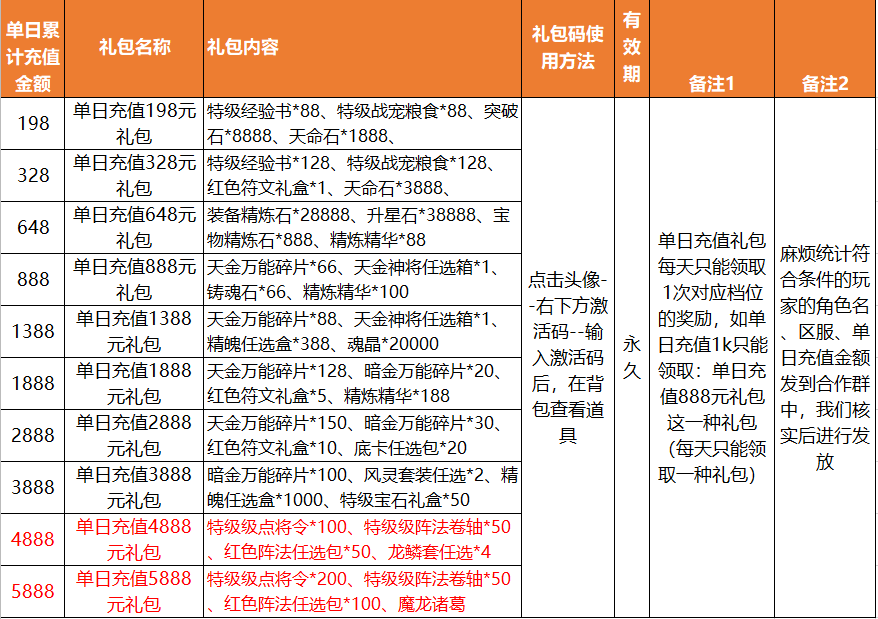Select the '单日充值888元礼包' name cell
878x619 pixels.
134,280
